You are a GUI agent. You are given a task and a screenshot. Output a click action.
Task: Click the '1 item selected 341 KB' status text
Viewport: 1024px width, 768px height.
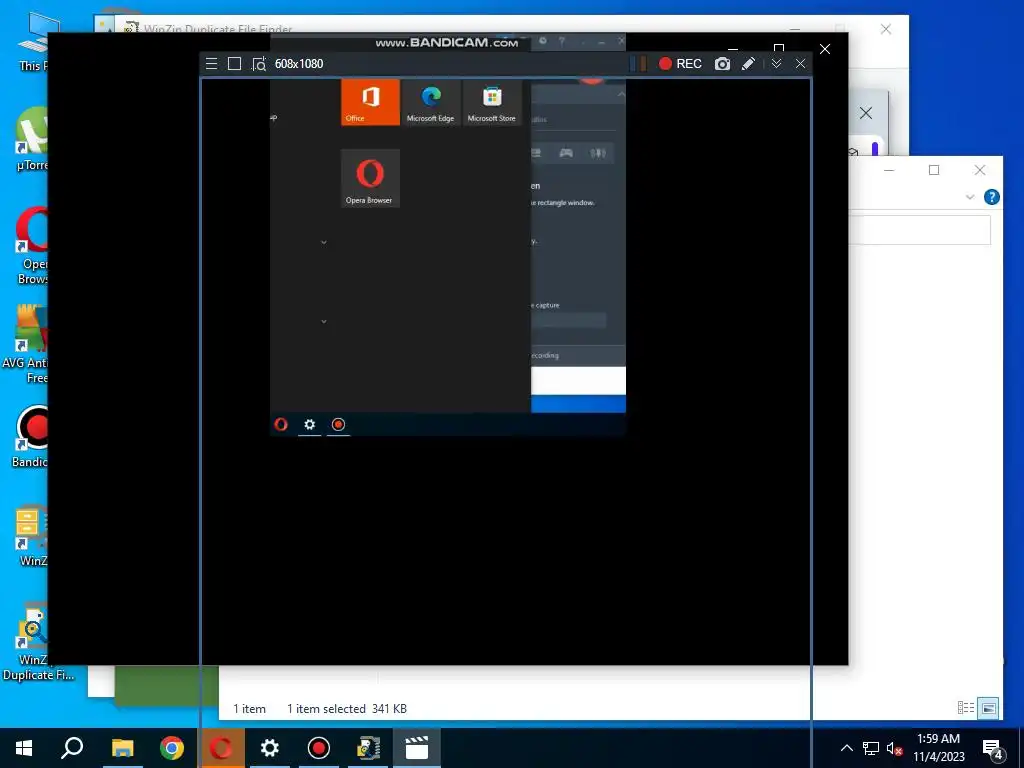347,709
